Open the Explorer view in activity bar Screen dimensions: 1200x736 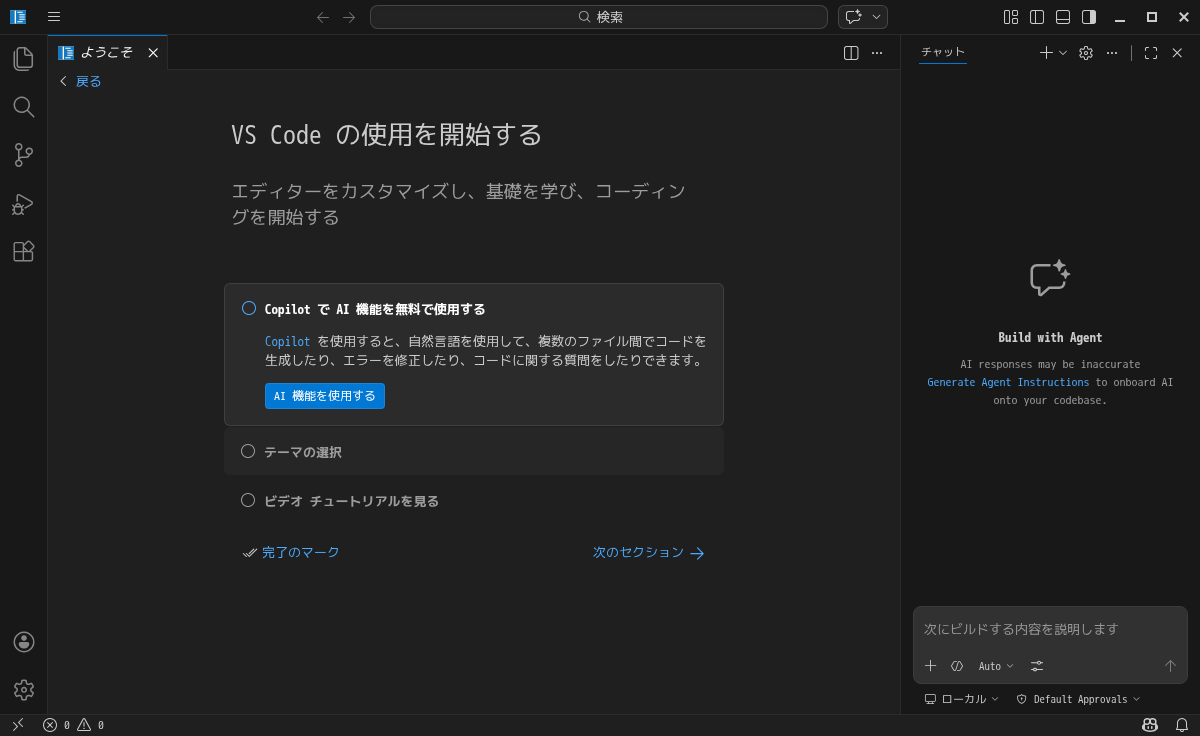click(x=24, y=59)
